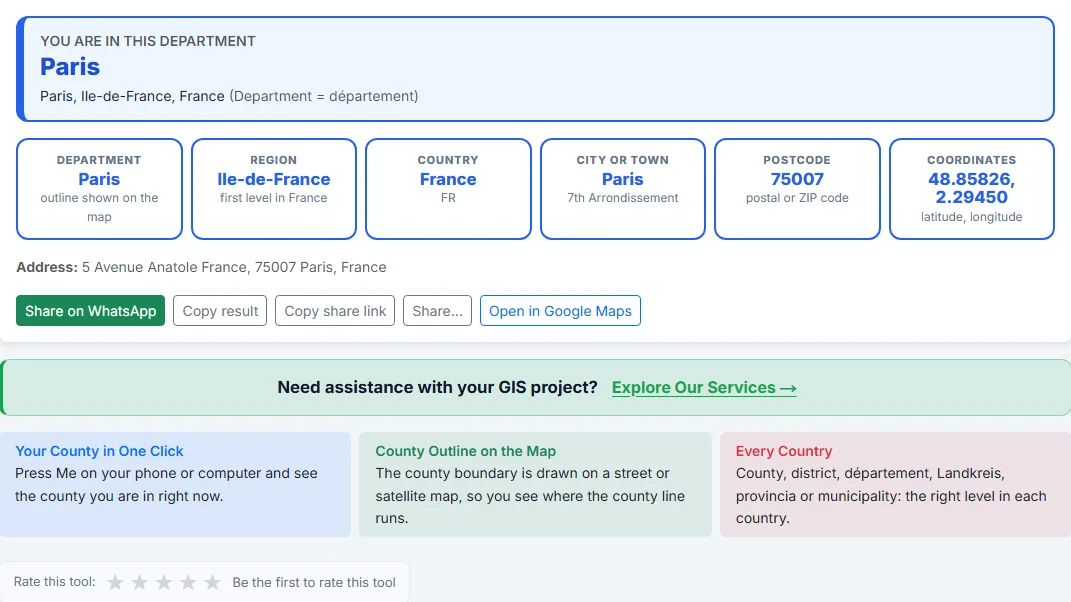Image resolution: width=1071 pixels, height=602 pixels.
Task: Choose the third rating star
Action: point(164,582)
